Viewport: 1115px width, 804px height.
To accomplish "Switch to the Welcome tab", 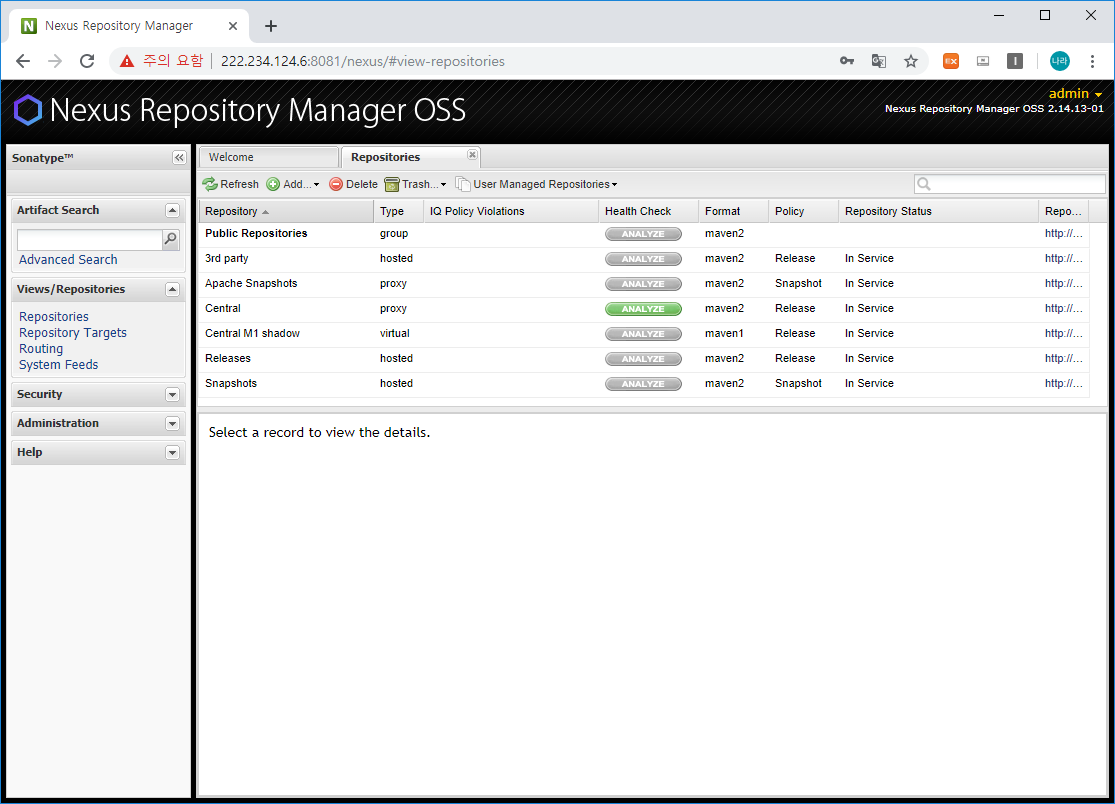I will pyautogui.click(x=268, y=157).
